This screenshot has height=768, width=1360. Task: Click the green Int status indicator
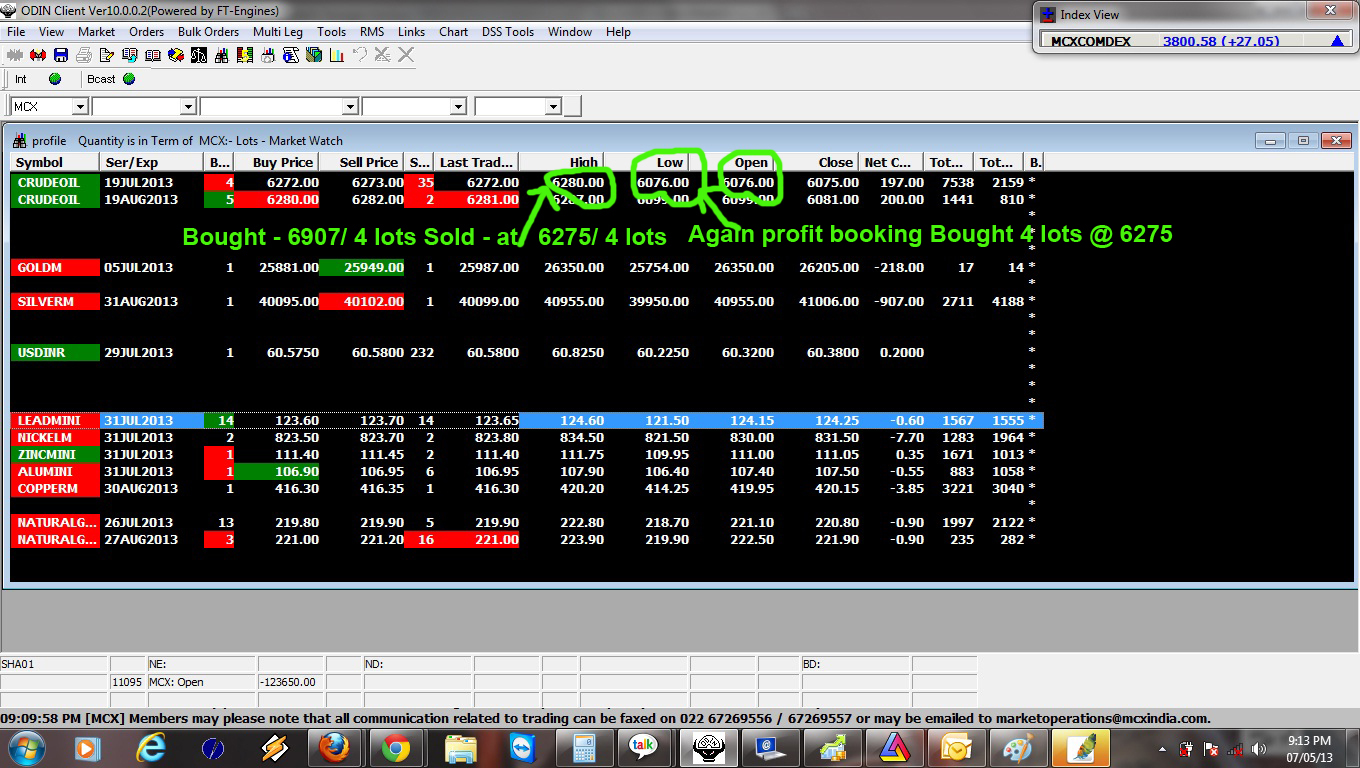pyautogui.click(x=55, y=79)
